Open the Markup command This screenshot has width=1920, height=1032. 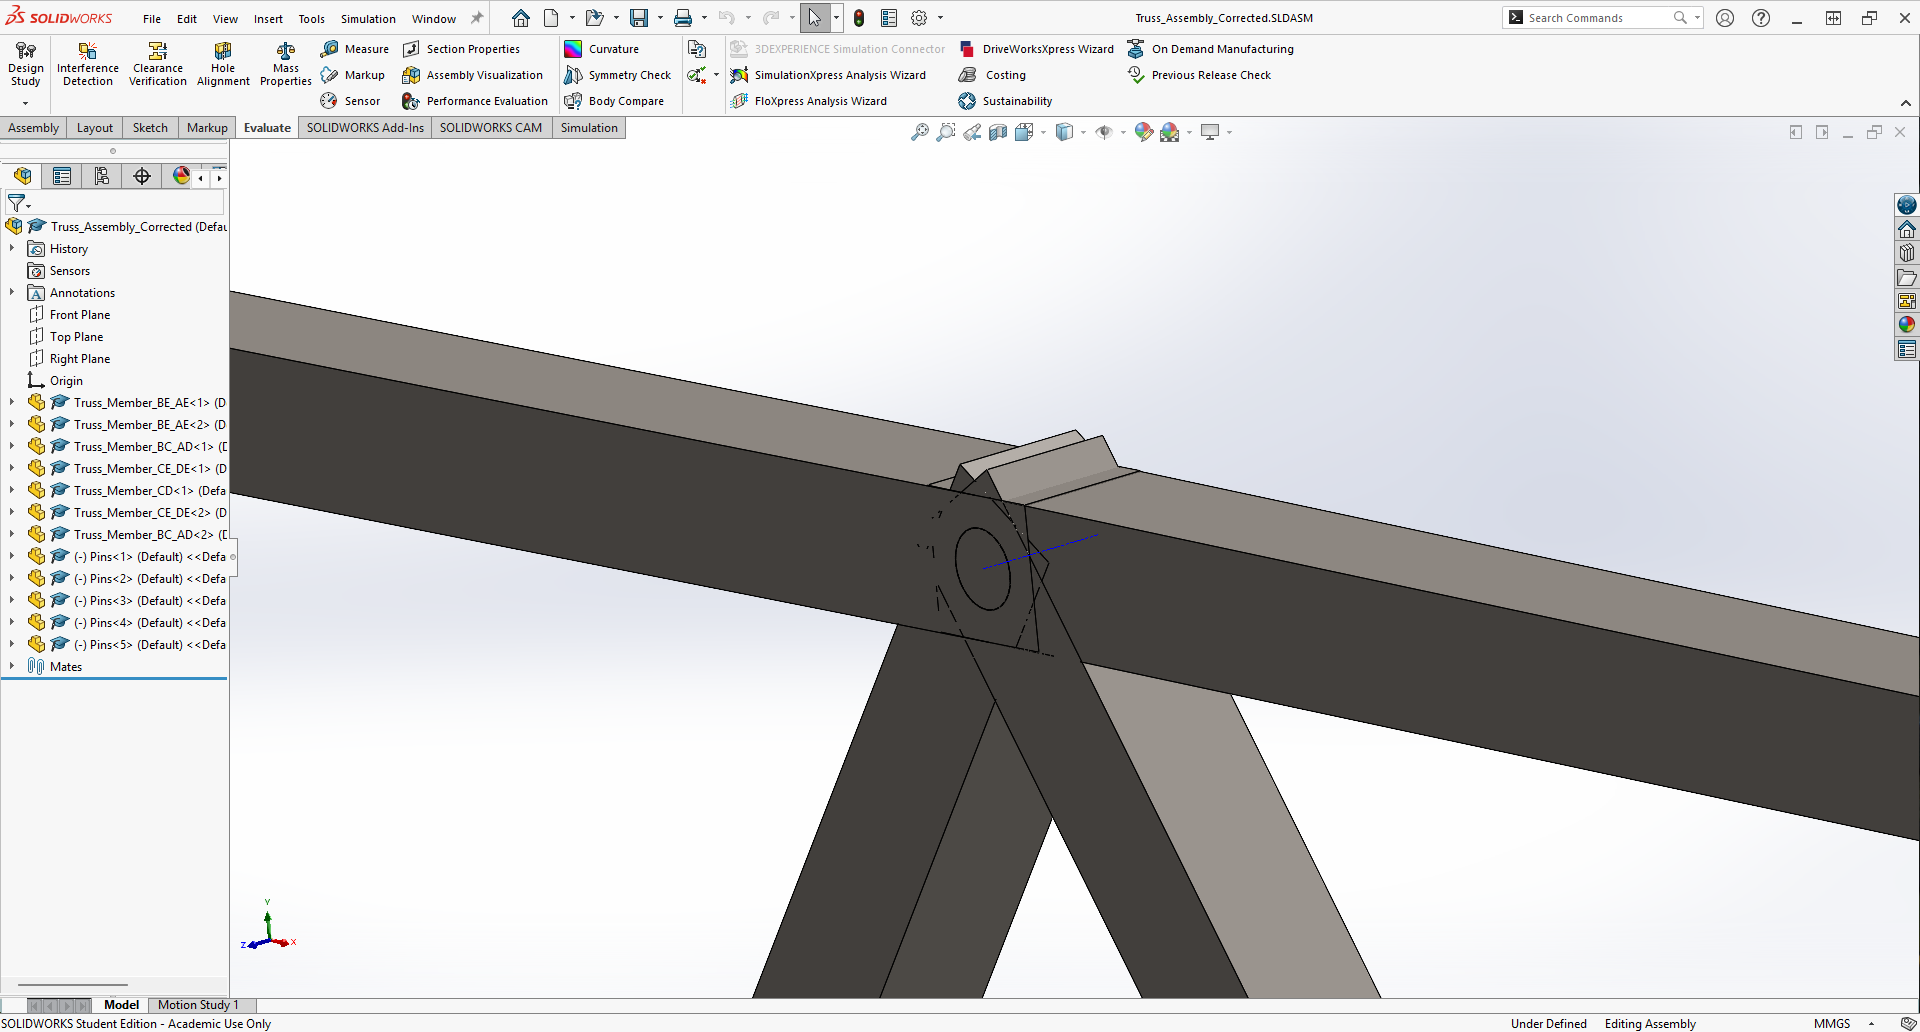point(353,75)
